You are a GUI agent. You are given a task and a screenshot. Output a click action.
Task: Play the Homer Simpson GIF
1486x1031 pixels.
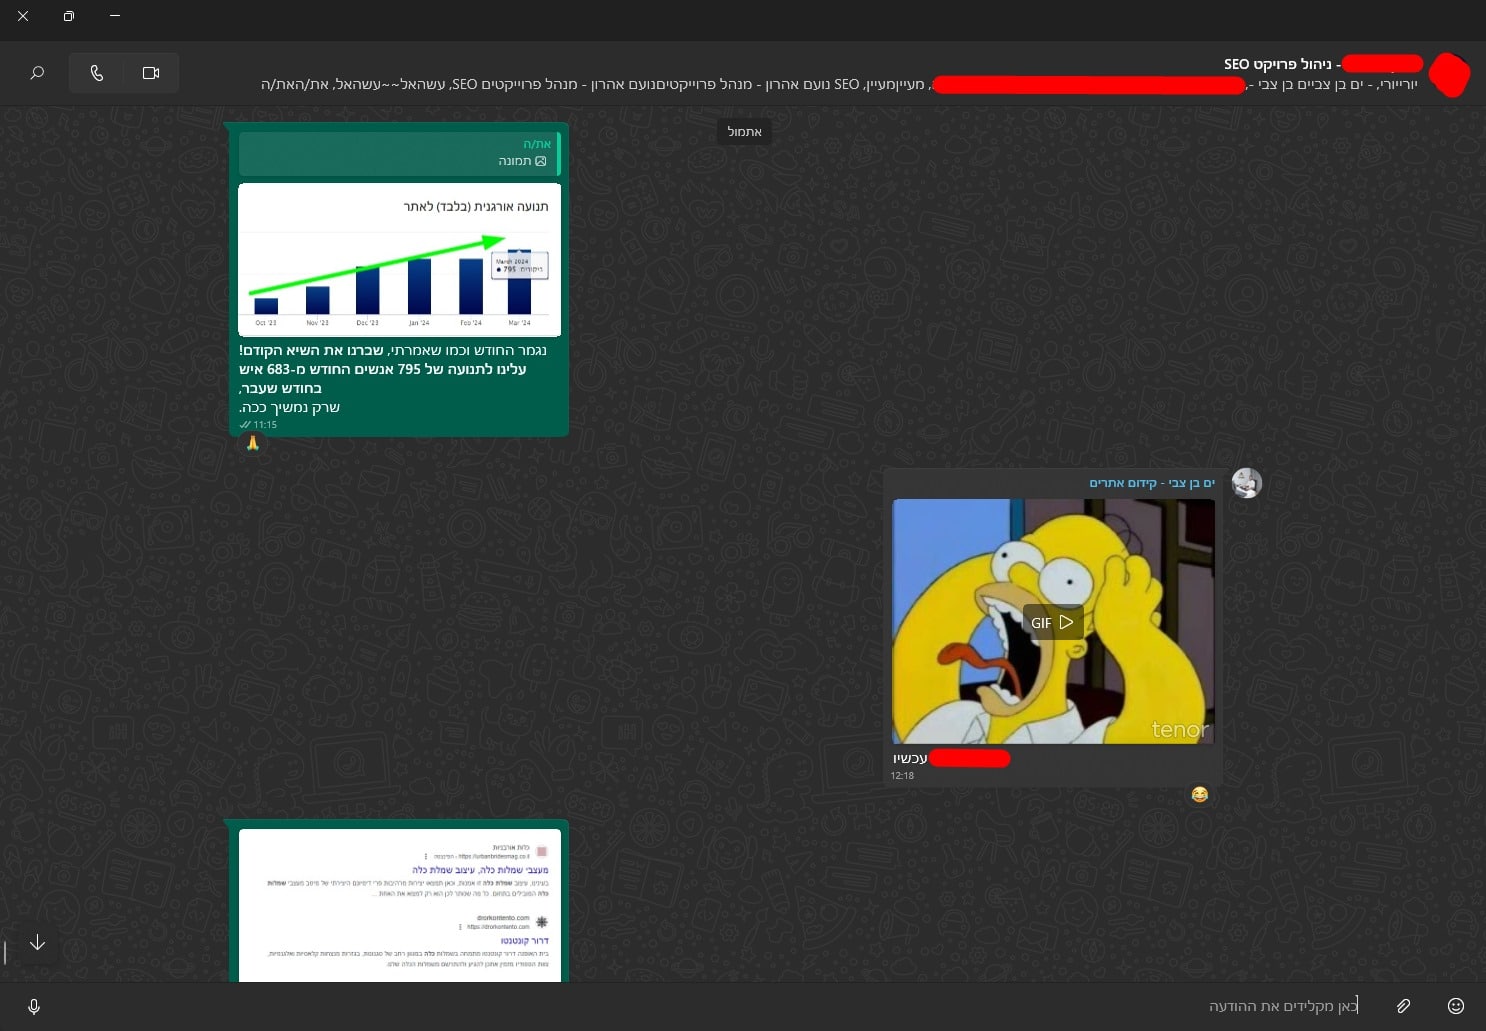point(1052,622)
